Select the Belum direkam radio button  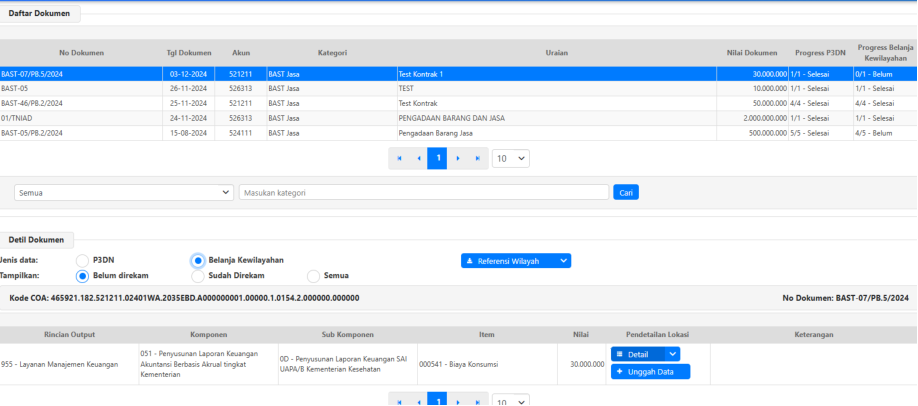(83, 276)
